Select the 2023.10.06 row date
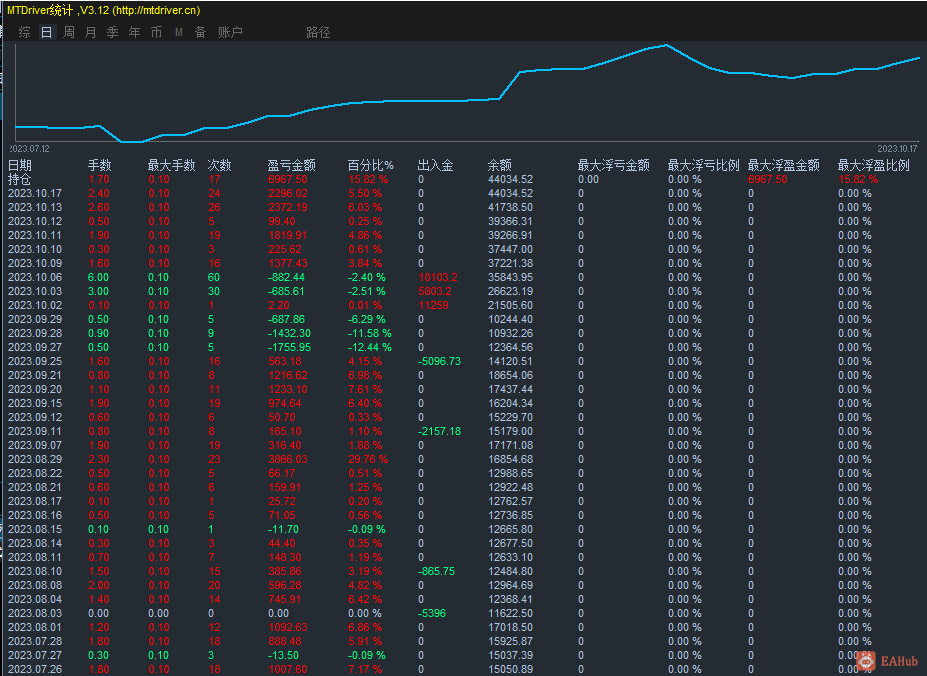Image resolution: width=927 pixels, height=676 pixels. point(35,277)
